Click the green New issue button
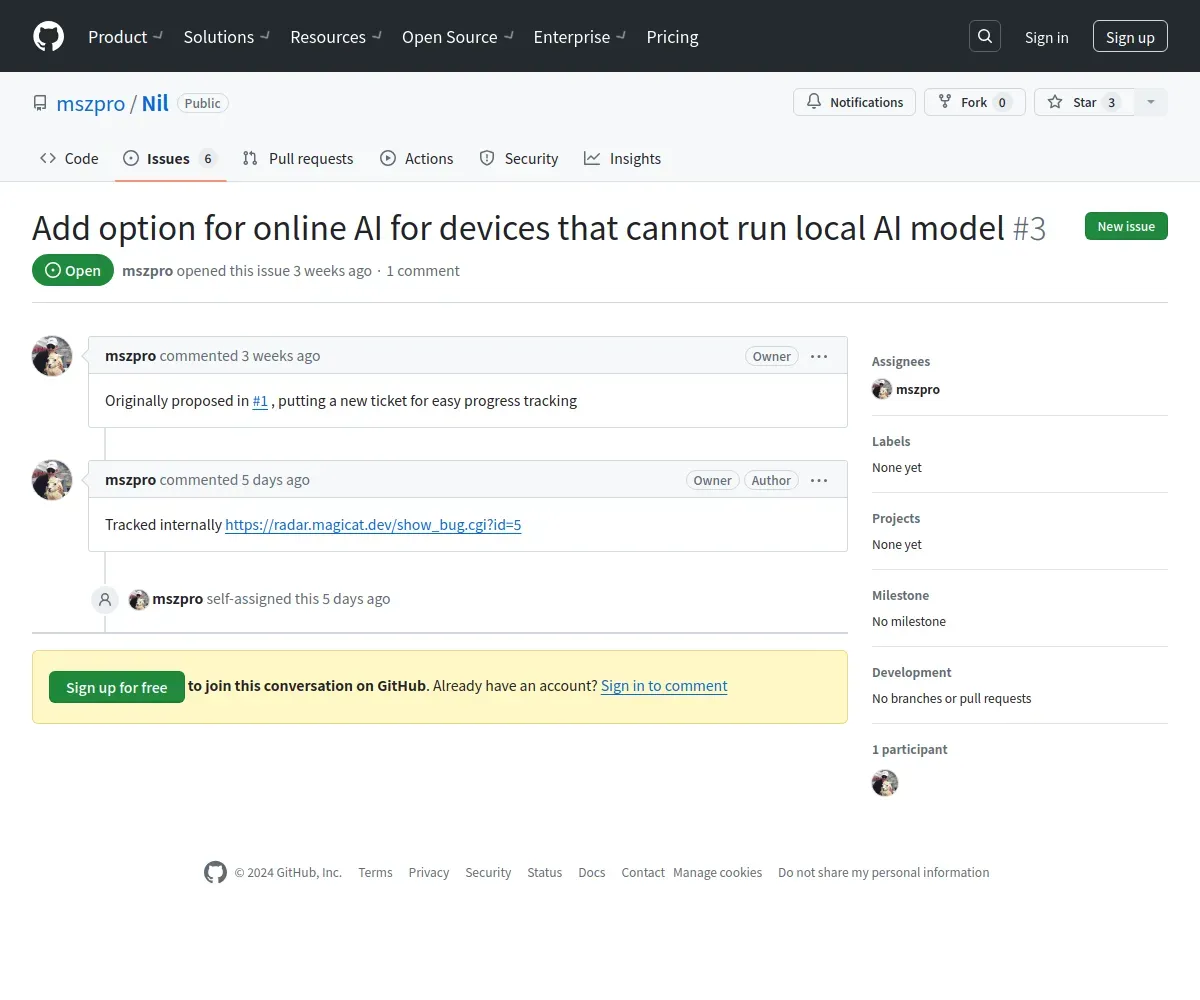Viewport: 1200px width, 1000px height. tap(1126, 226)
